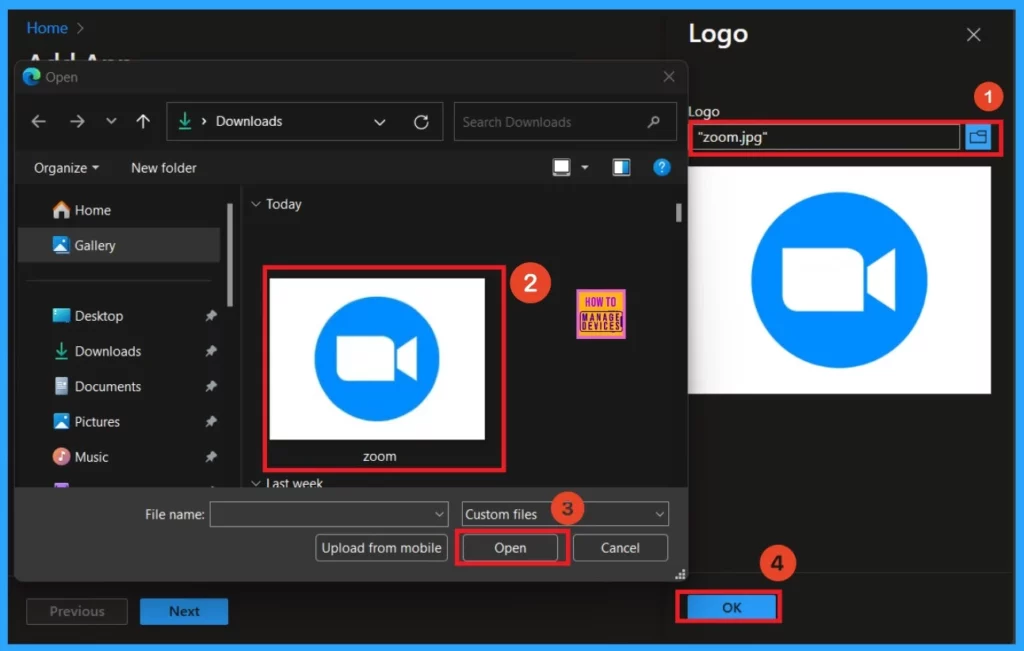Click OK in the Logo panel
This screenshot has width=1024, height=651.
click(731, 607)
